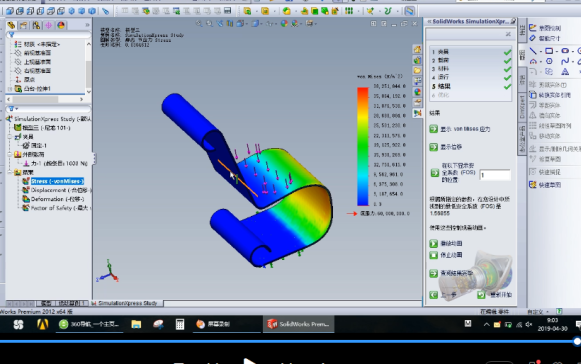Click the Convert Entities tool icon
This screenshot has height=364, width=581.
point(533,95)
